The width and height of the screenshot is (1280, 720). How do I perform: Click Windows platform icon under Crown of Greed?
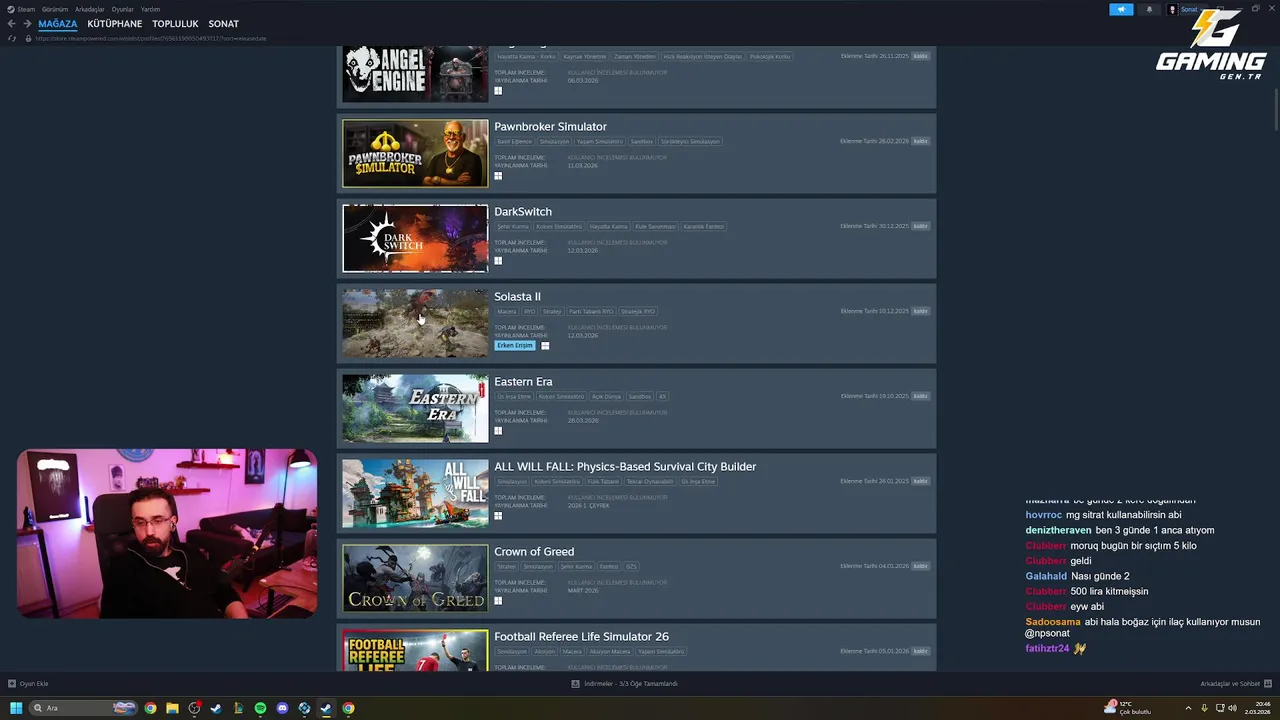pyautogui.click(x=498, y=601)
